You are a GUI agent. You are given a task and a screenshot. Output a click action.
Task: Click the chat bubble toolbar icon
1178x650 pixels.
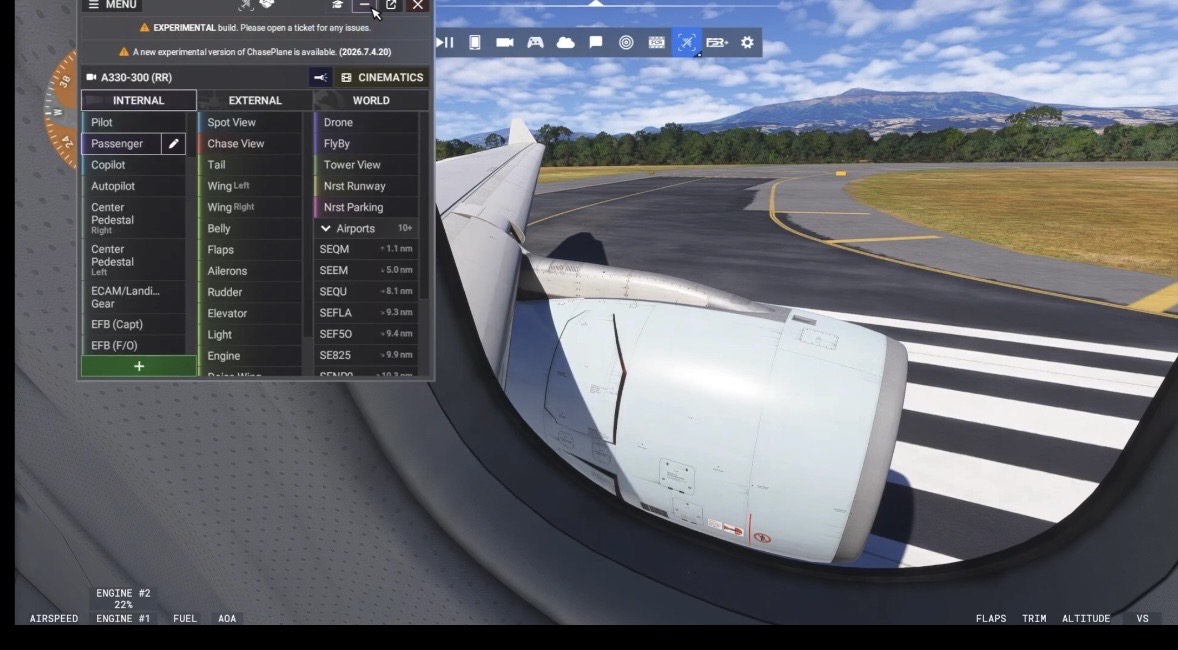pyautogui.click(x=596, y=42)
